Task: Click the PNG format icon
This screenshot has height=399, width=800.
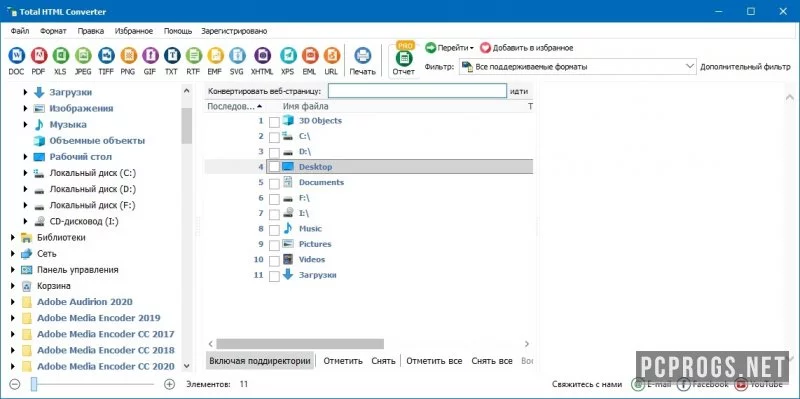Action: pos(128,55)
